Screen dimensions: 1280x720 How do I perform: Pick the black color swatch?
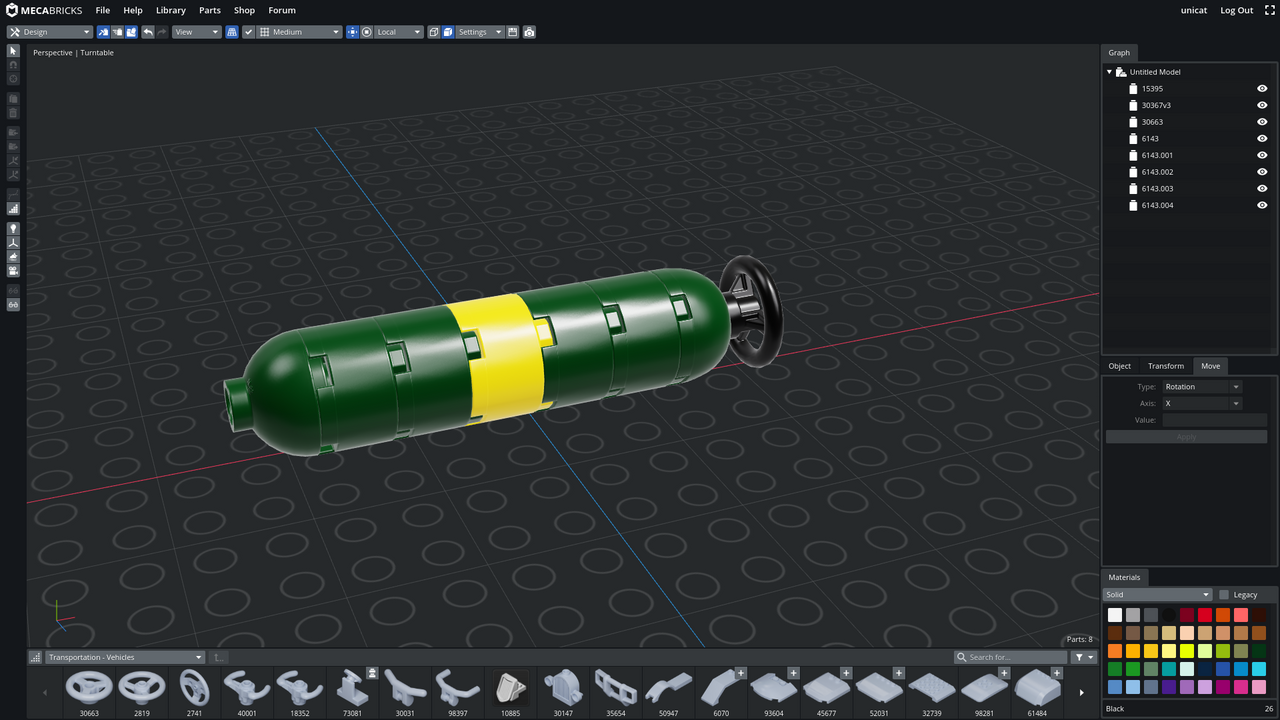(1169, 615)
